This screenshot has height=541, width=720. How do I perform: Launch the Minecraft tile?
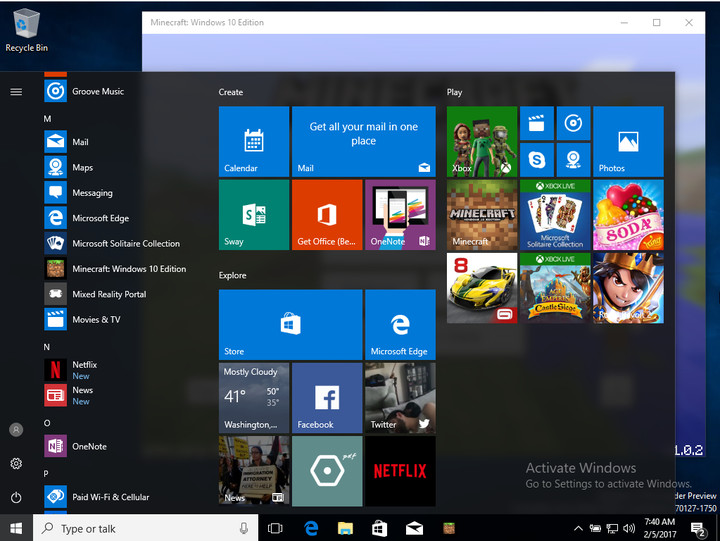[482, 215]
